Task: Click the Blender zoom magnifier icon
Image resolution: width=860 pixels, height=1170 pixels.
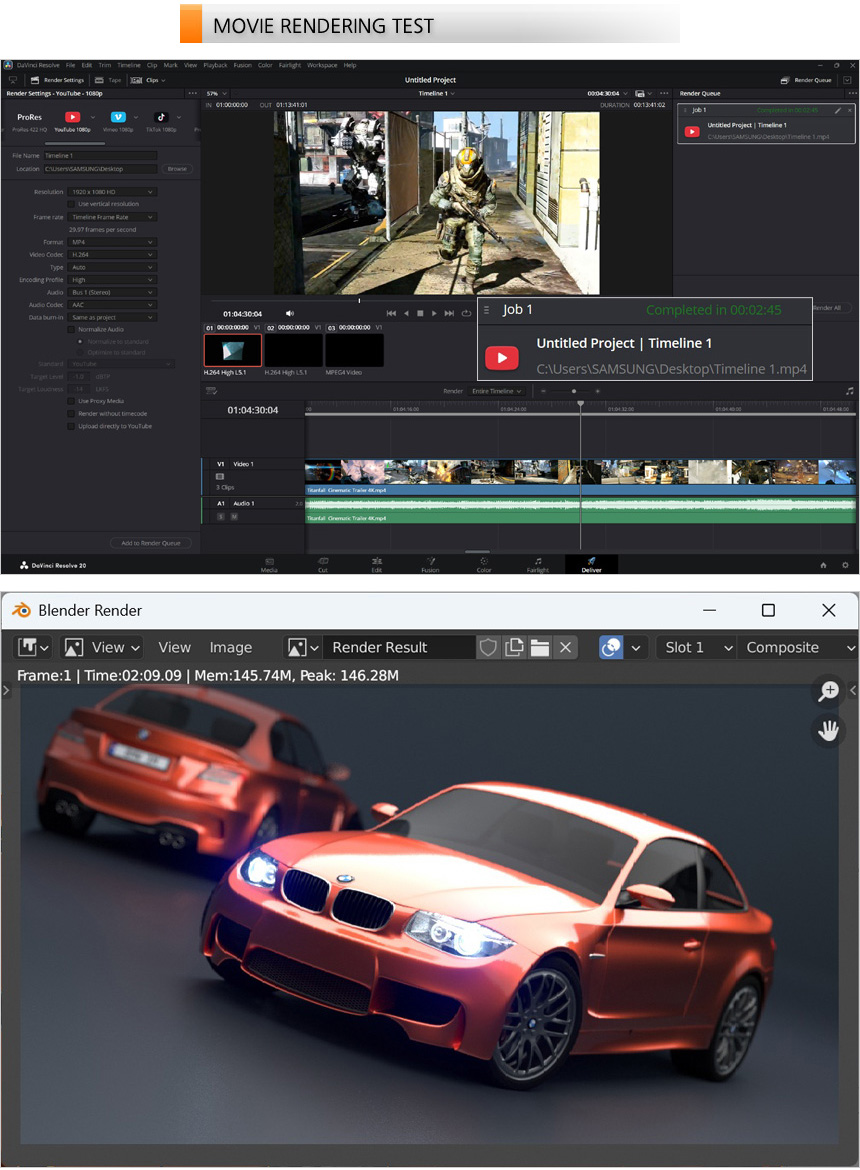Action: pyautogui.click(x=828, y=691)
